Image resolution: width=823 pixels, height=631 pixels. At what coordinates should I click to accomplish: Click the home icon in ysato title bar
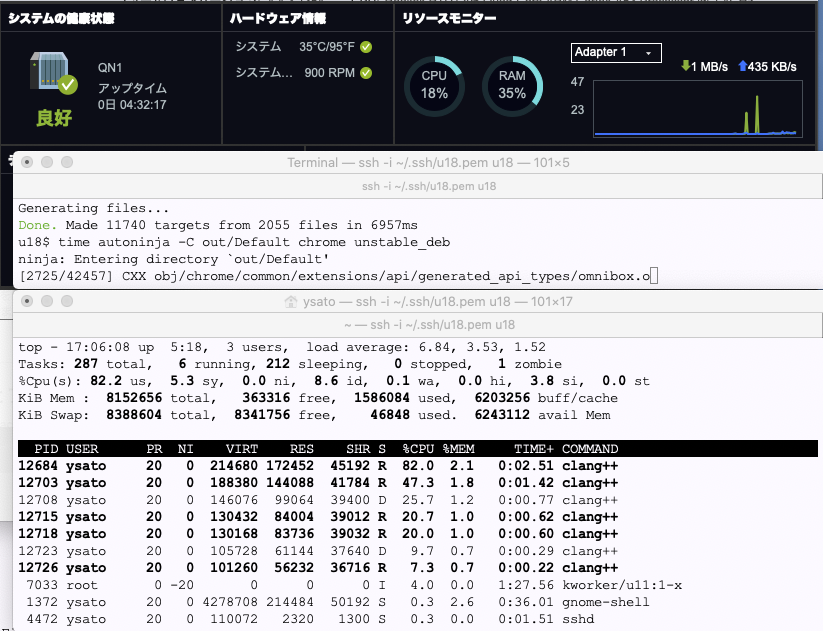point(292,303)
